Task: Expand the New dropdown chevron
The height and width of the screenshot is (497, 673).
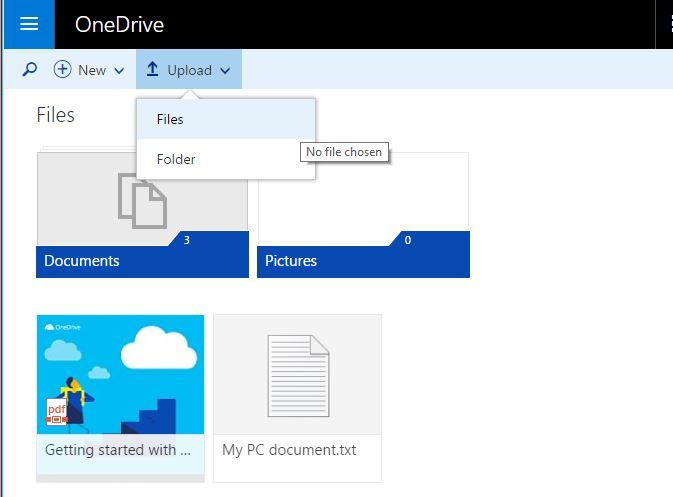Action: tap(119, 71)
